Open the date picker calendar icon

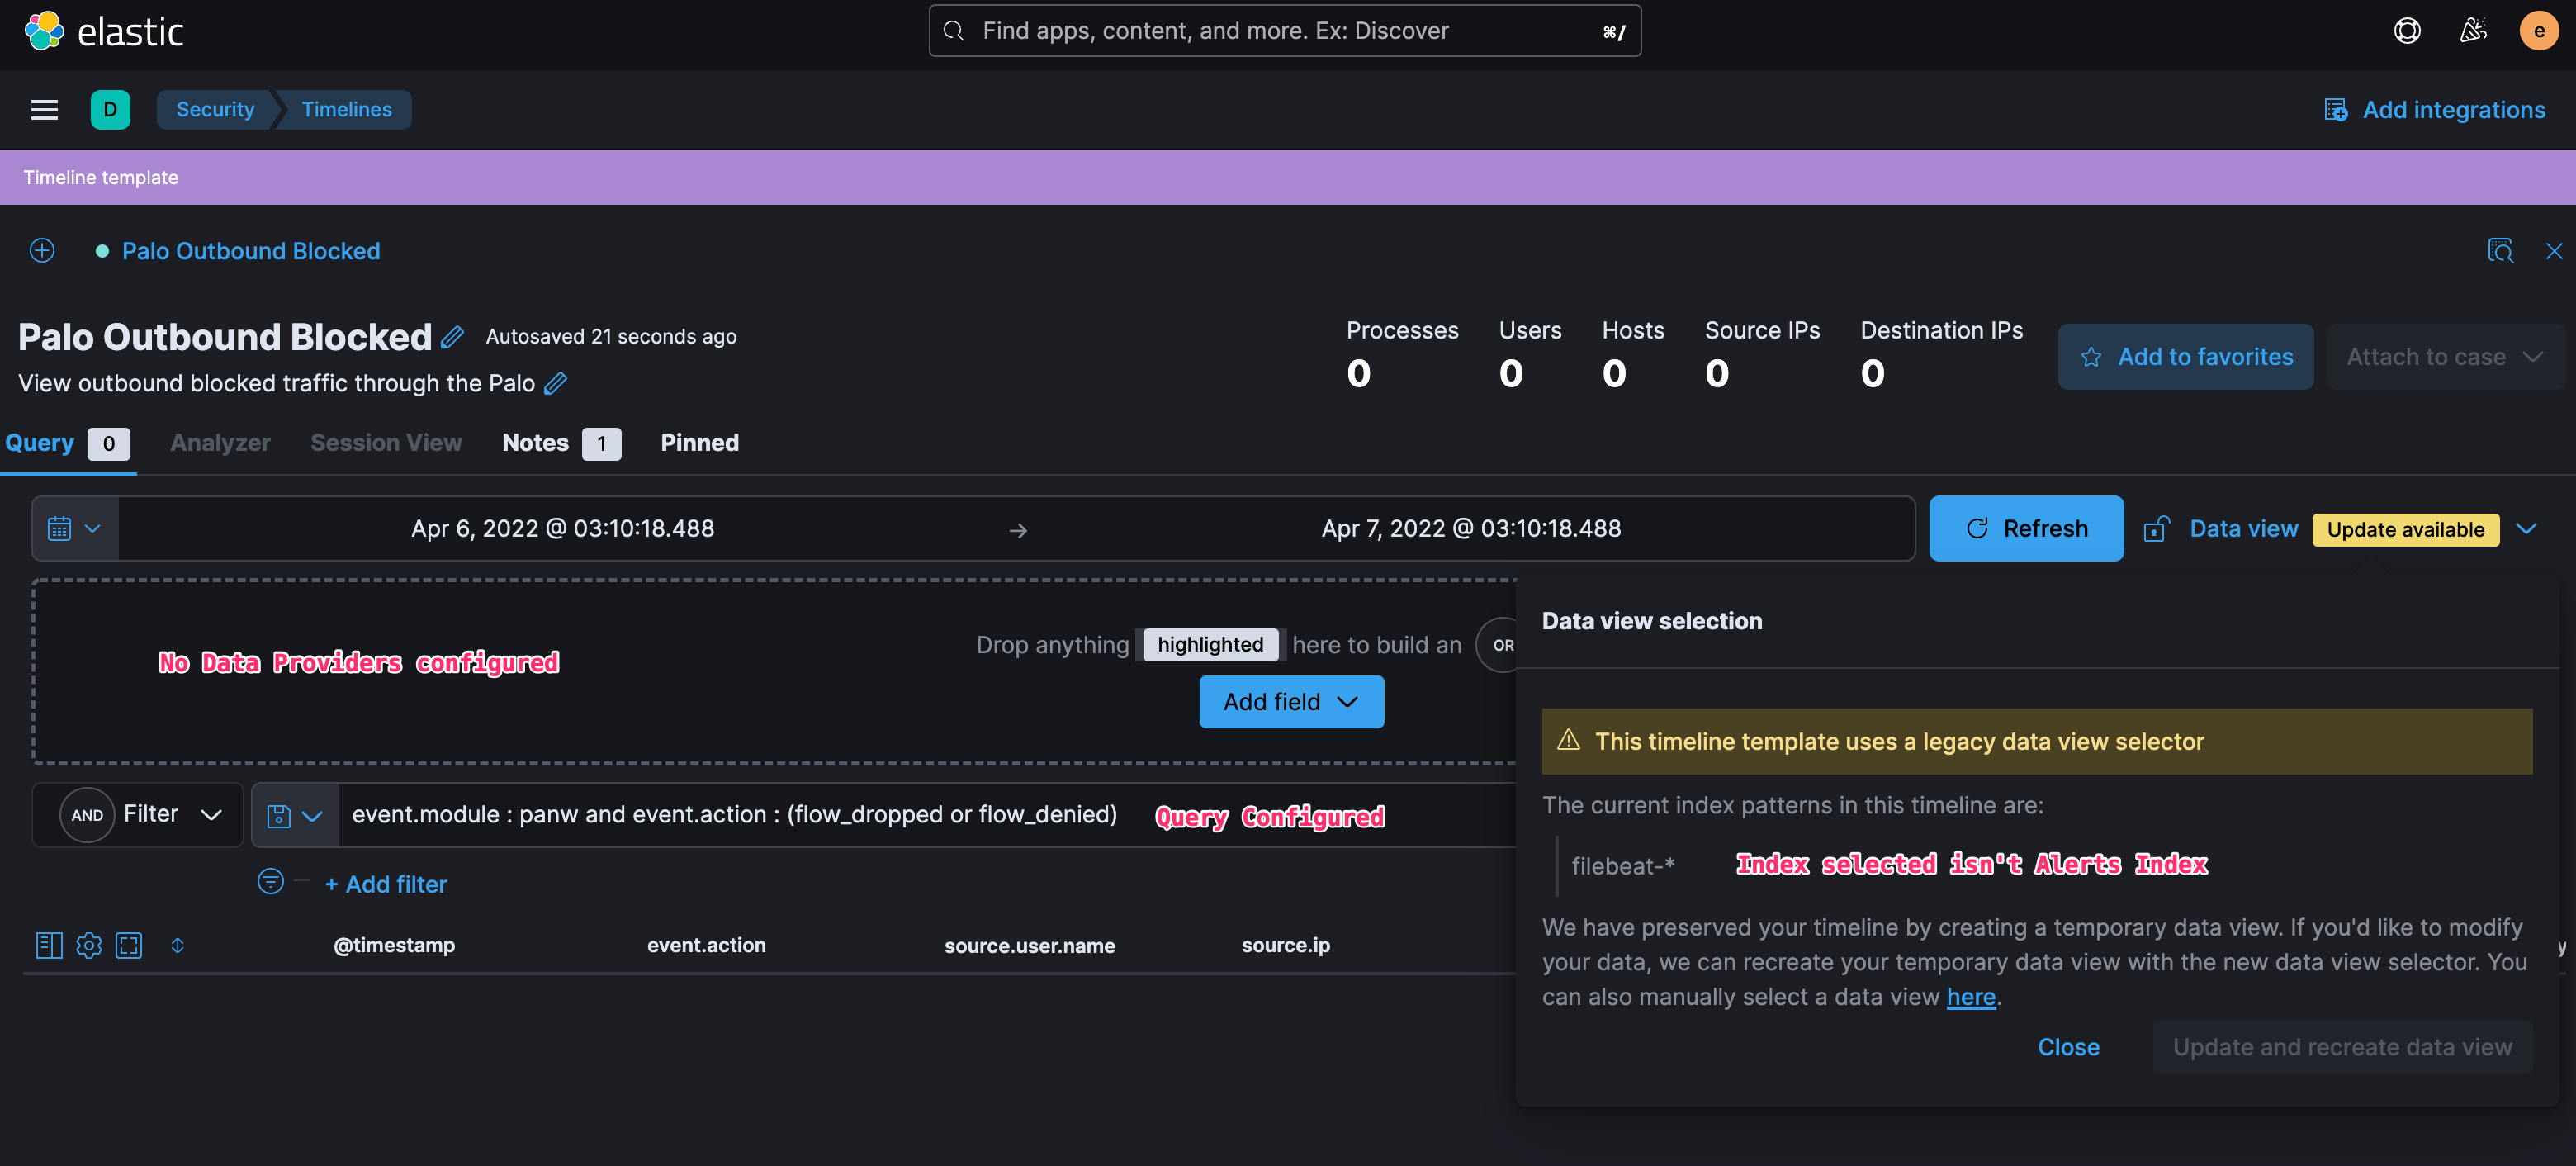point(60,528)
